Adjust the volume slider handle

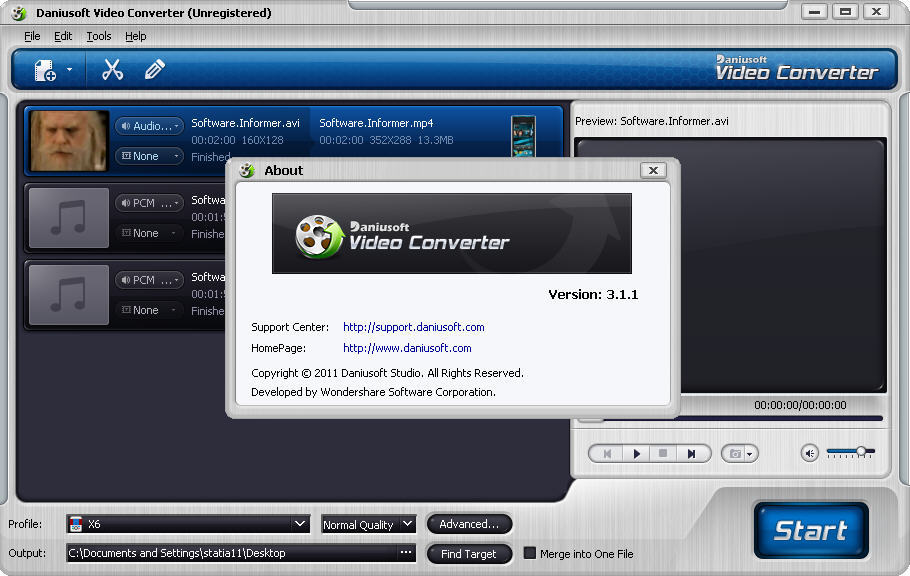tap(861, 451)
